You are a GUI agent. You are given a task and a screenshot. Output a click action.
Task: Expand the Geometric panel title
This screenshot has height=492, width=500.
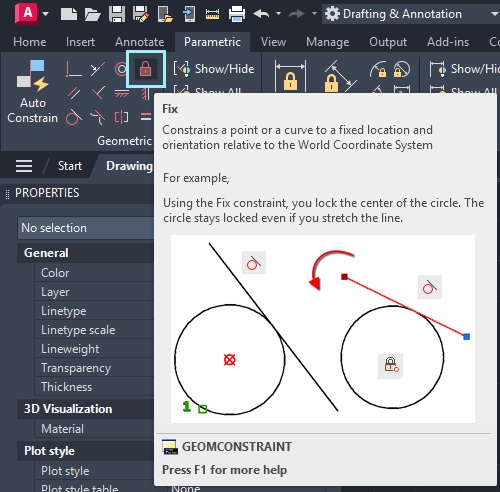[x=124, y=141]
